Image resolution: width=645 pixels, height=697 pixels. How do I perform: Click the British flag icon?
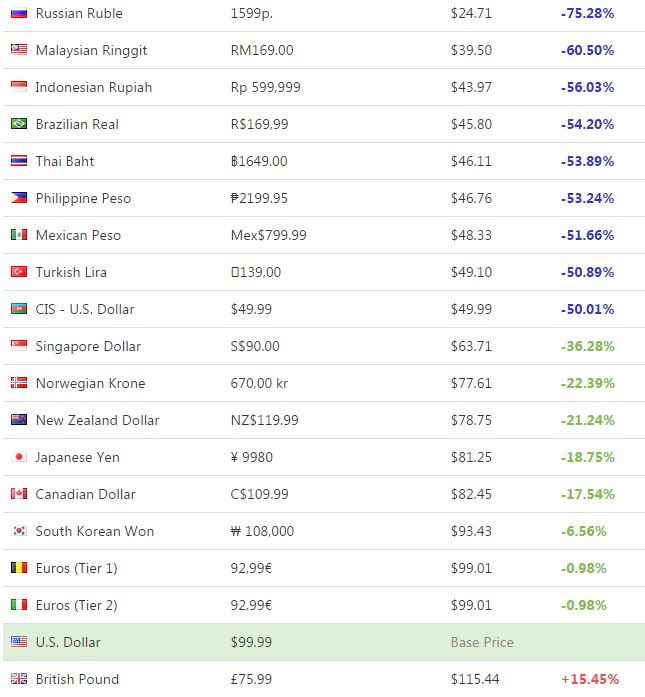(x=19, y=678)
